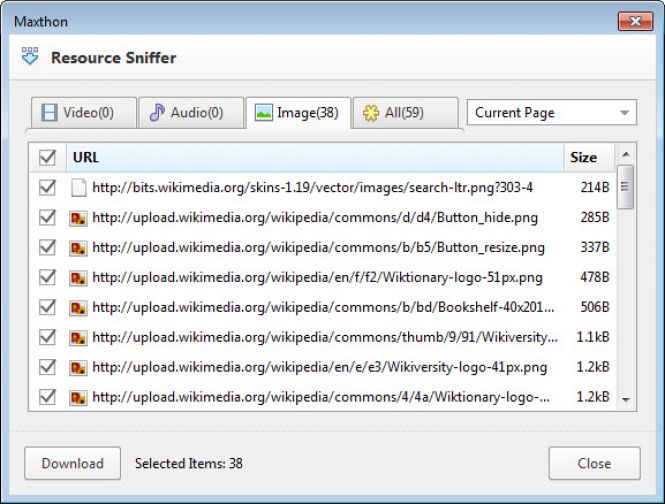Select the Button_hide.png URL text

(315, 218)
